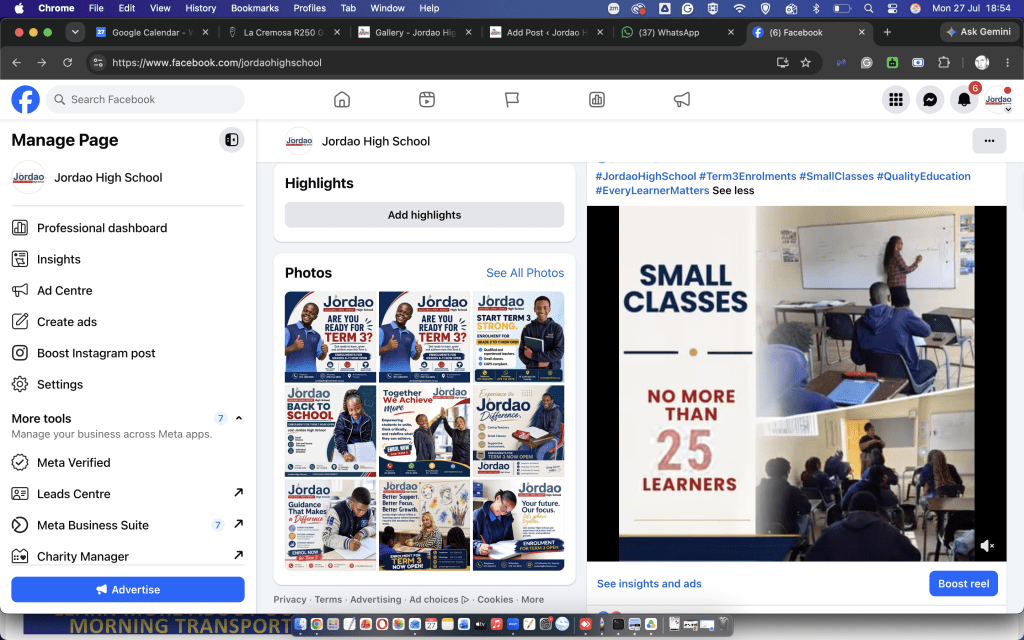1024x640 pixels.
Task: Open the Back To School photo thumbnail
Action: coord(330,431)
